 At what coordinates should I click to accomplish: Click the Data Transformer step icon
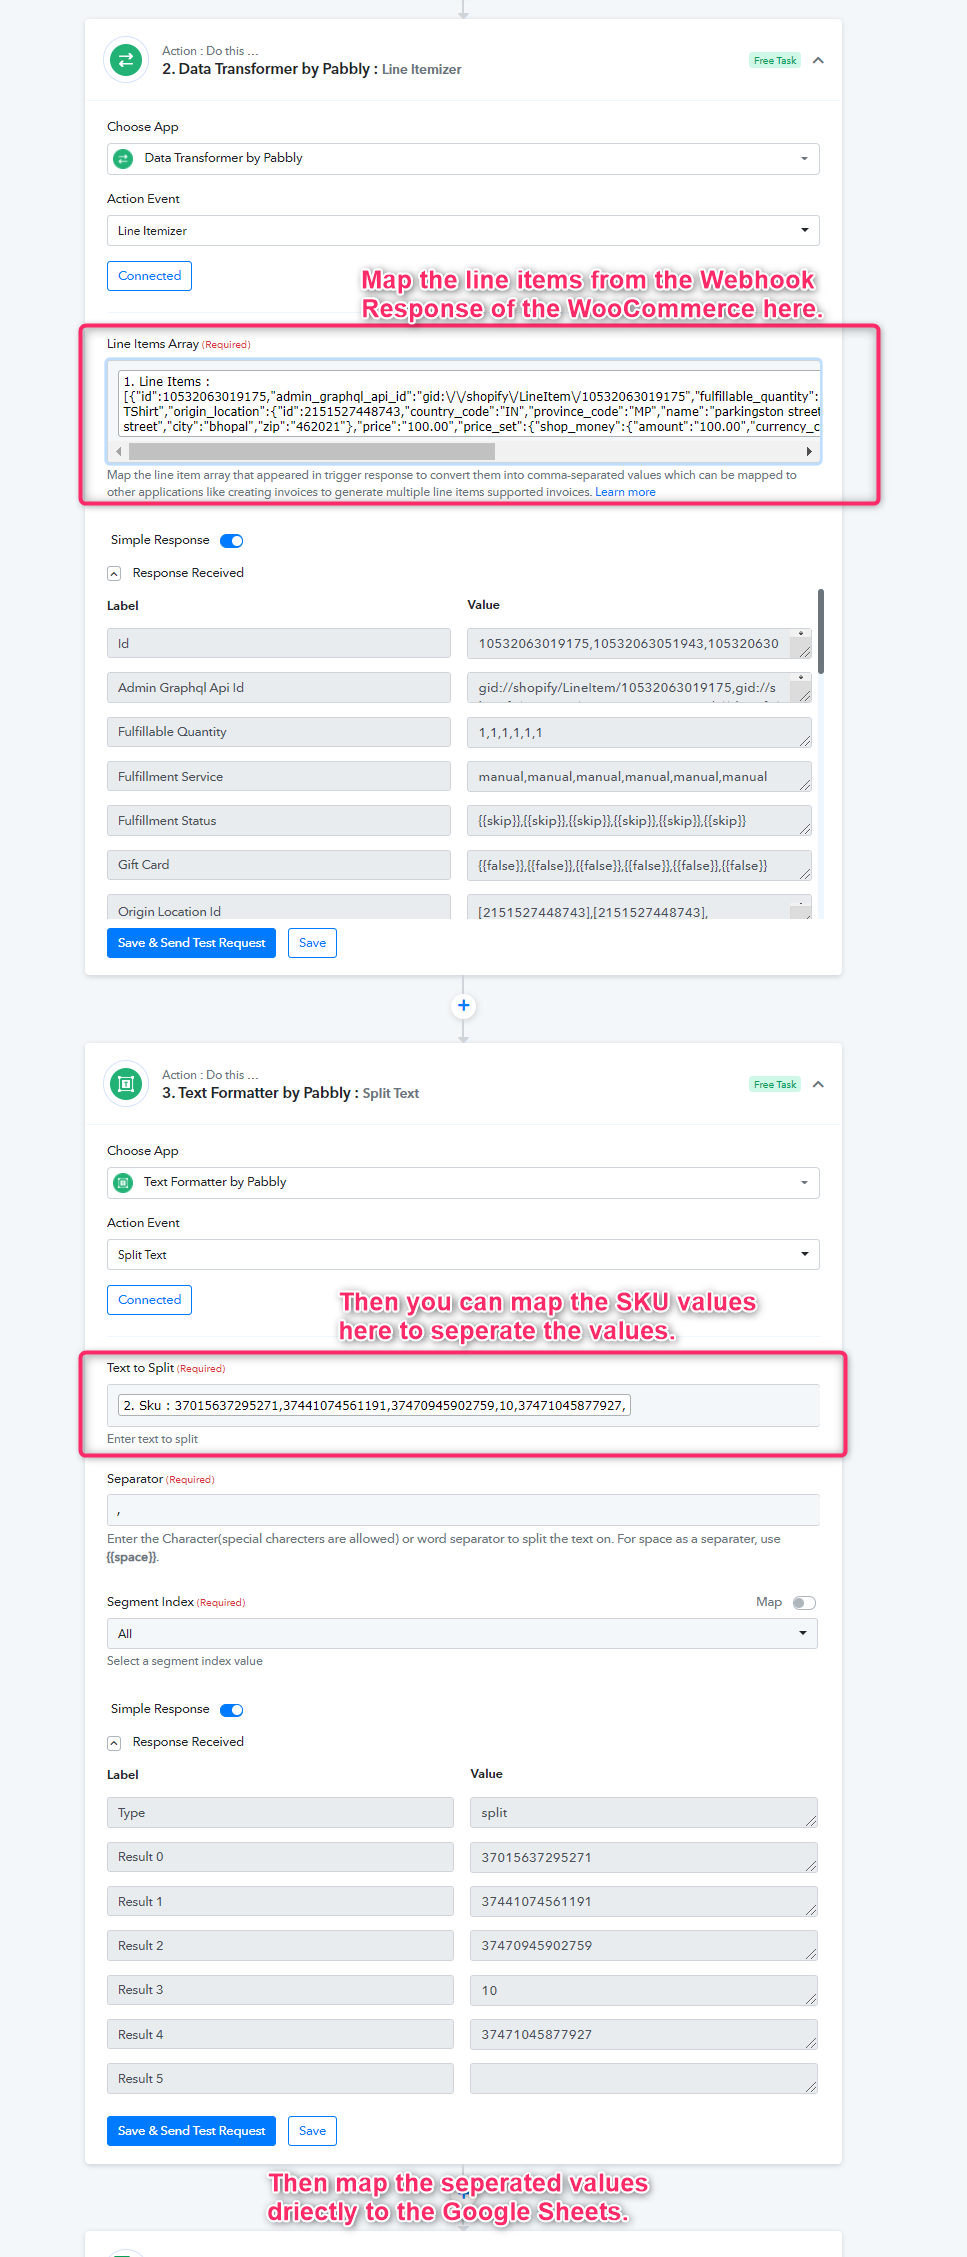pos(126,60)
